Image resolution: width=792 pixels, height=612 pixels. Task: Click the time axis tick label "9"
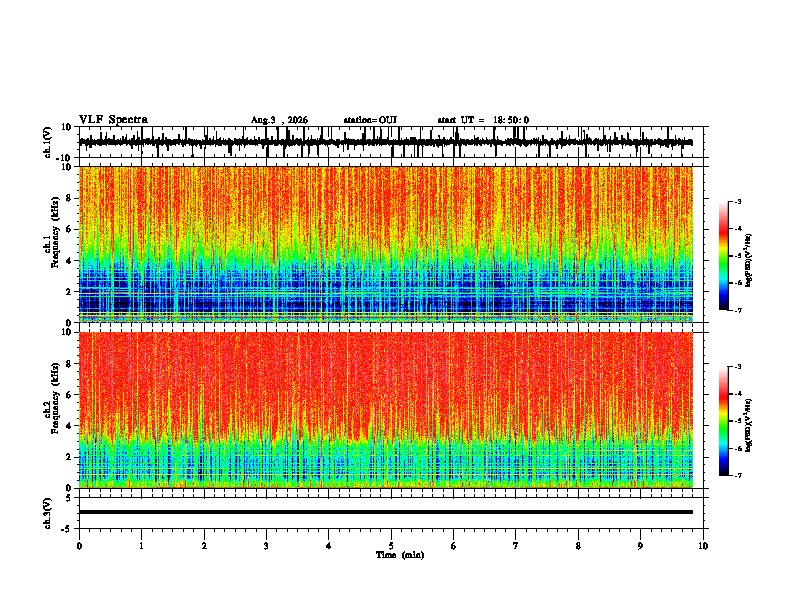click(640, 546)
